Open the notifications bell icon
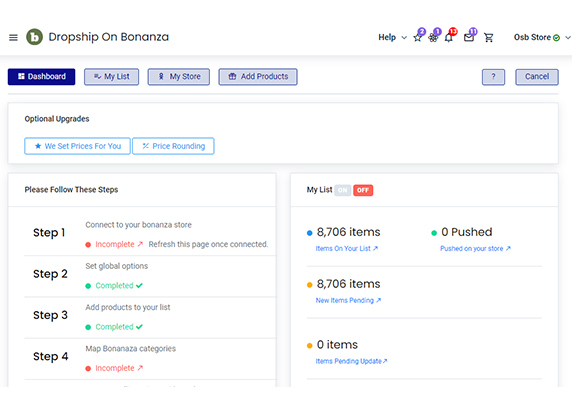Image resolution: width=577 pixels, height=407 pixels. (x=449, y=38)
